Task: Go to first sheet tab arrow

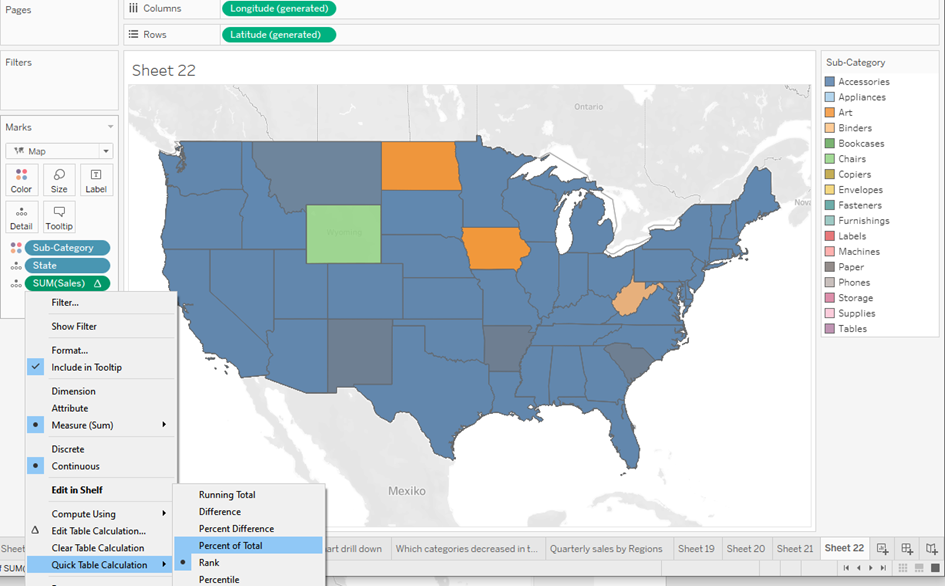Action: [x=846, y=568]
